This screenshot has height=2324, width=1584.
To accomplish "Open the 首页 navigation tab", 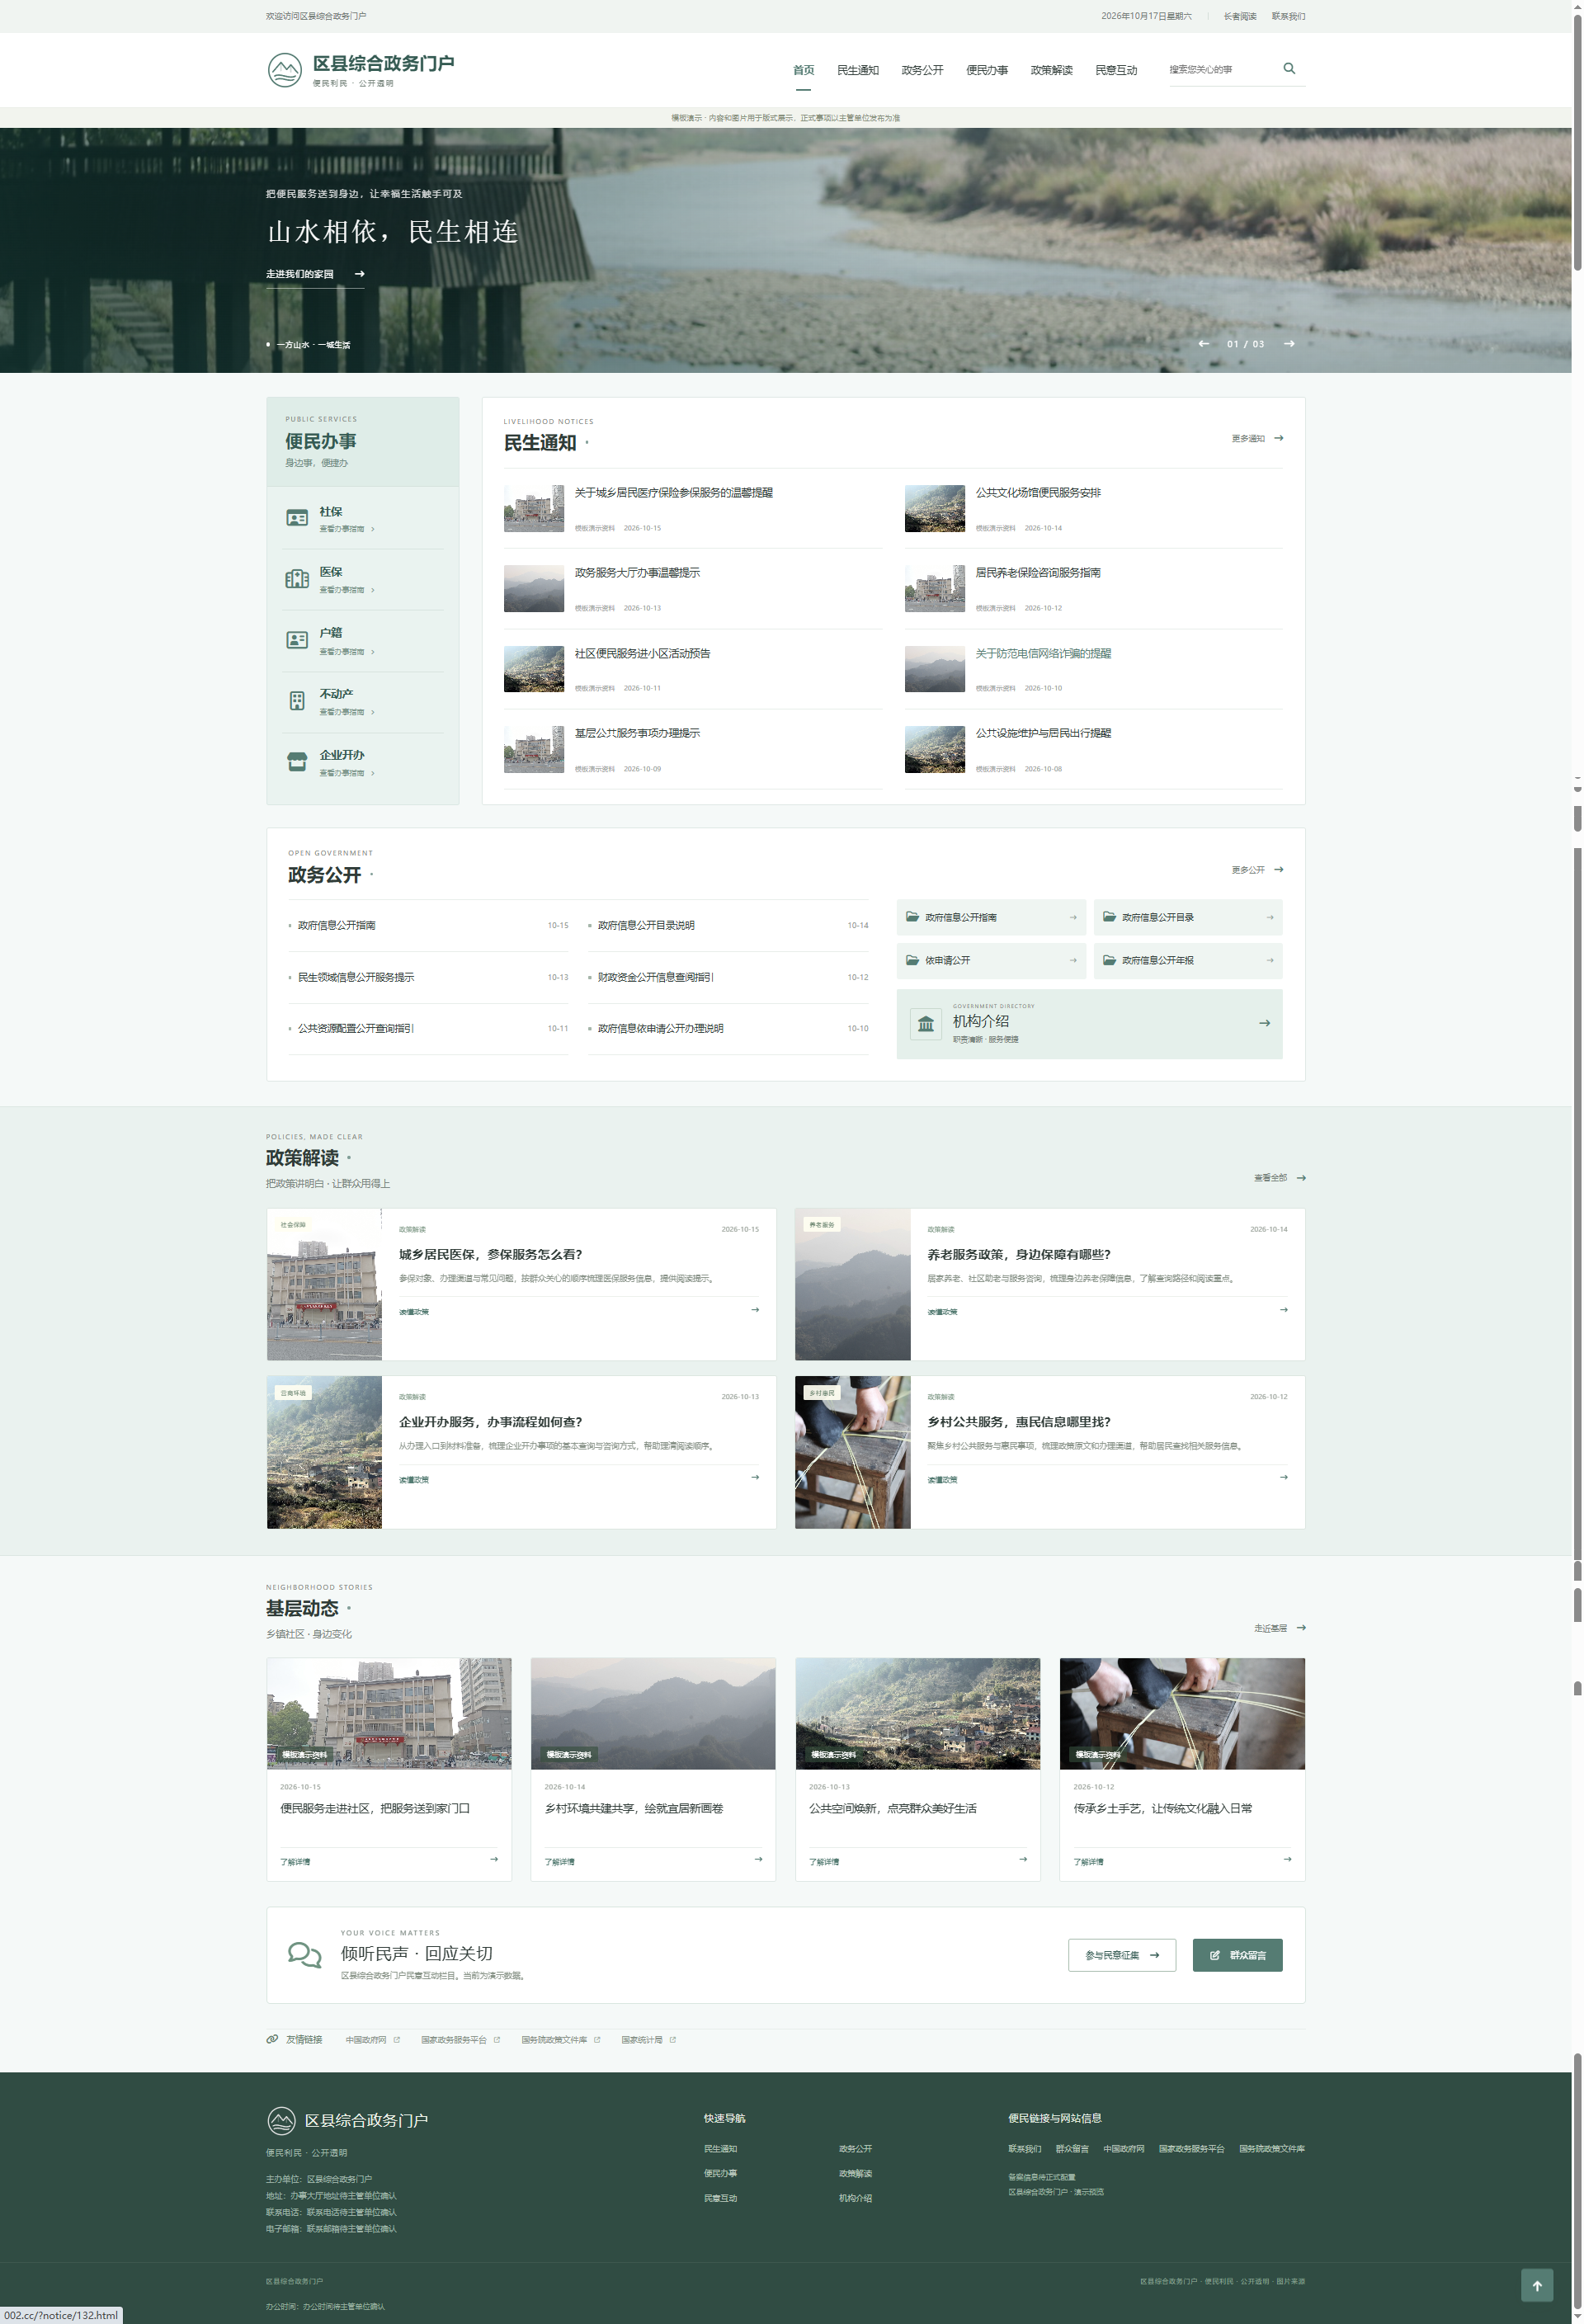I will click(803, 70).
